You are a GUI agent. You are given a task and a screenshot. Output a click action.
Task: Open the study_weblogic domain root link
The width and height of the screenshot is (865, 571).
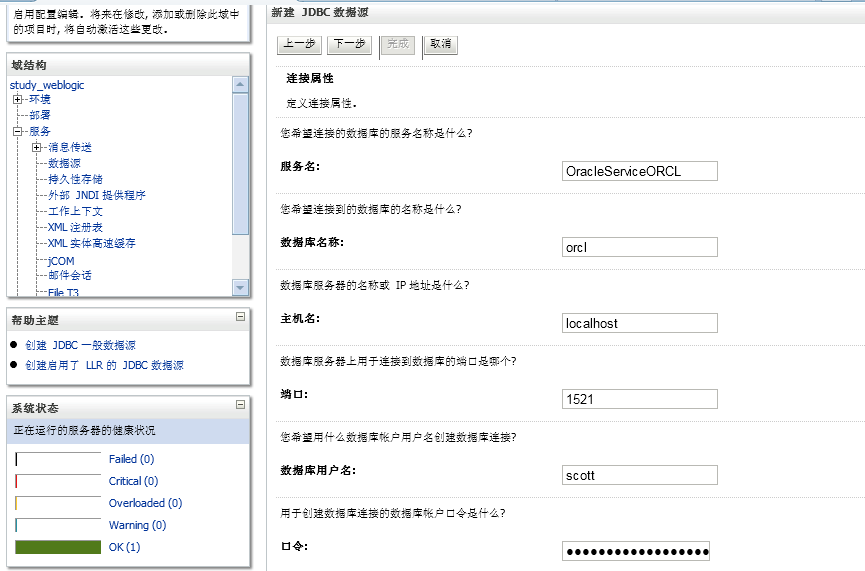click(47, 85)
